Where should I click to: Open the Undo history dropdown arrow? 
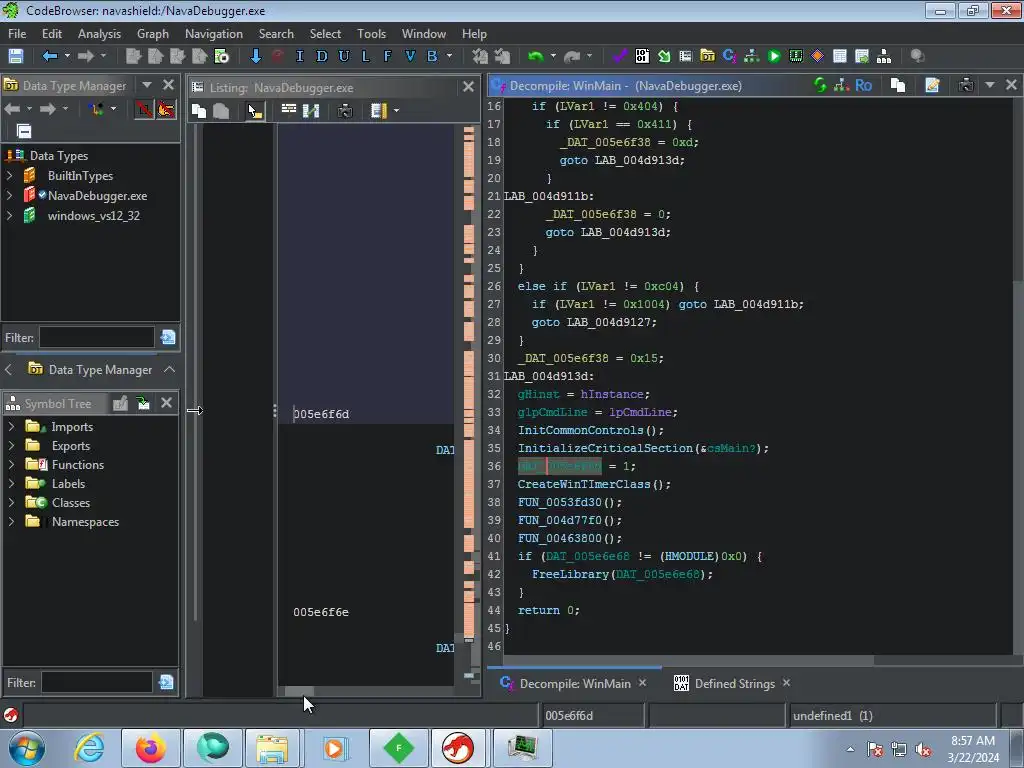[x=553, y=56]
